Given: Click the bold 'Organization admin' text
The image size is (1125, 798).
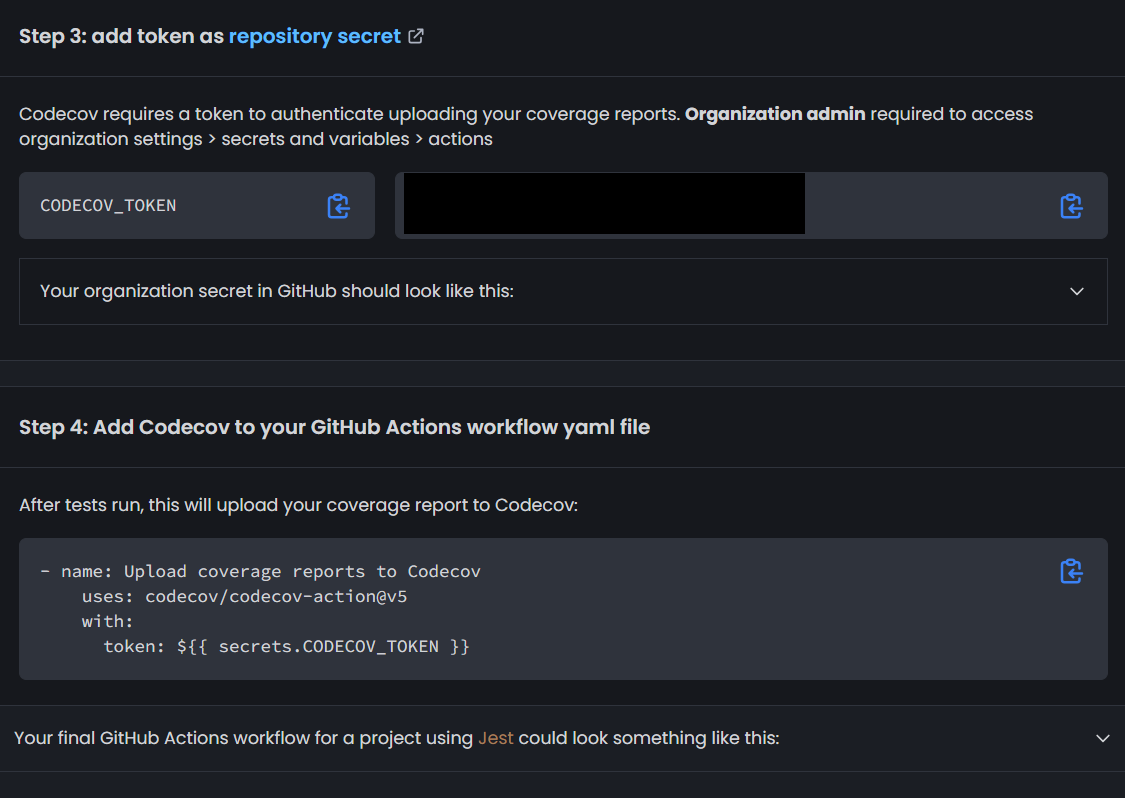Looking at the screenshot, I should pyautogui.click(x=775, y=114).
